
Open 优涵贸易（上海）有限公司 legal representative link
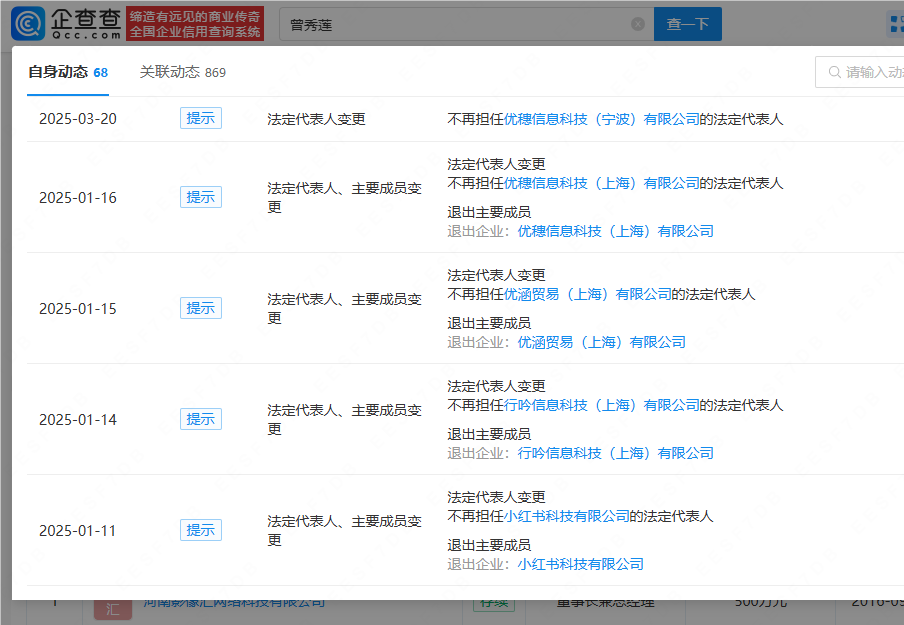pos(587,294)
